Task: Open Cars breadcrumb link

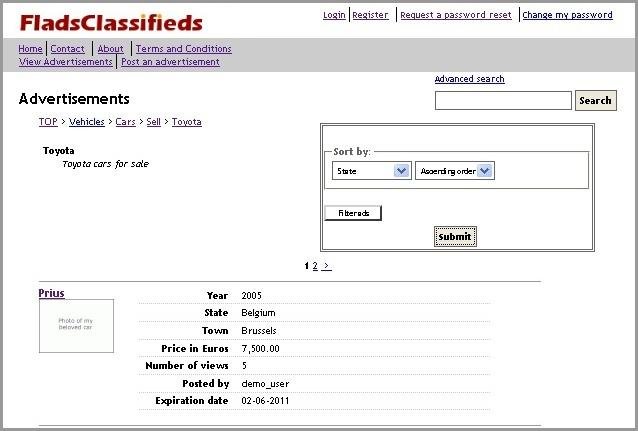Action: [125, 122]
